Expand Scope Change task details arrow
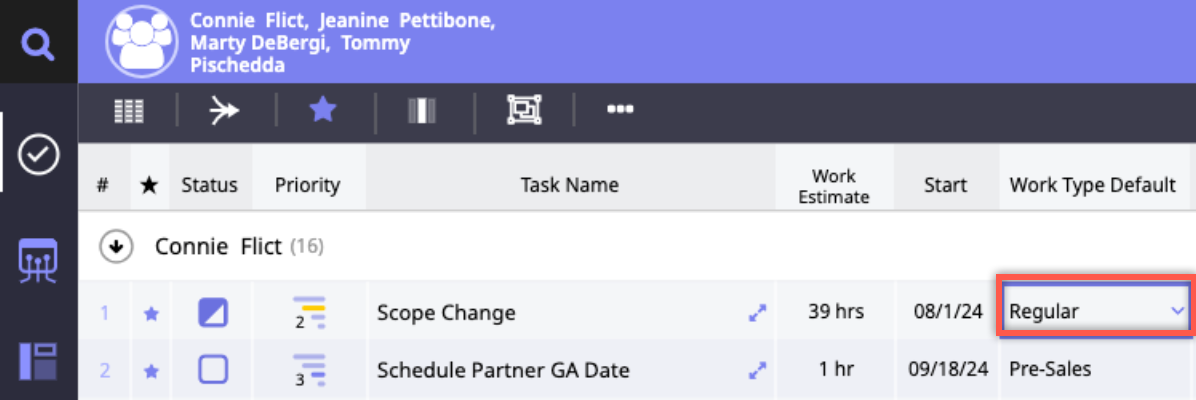 tap(757, 313)
